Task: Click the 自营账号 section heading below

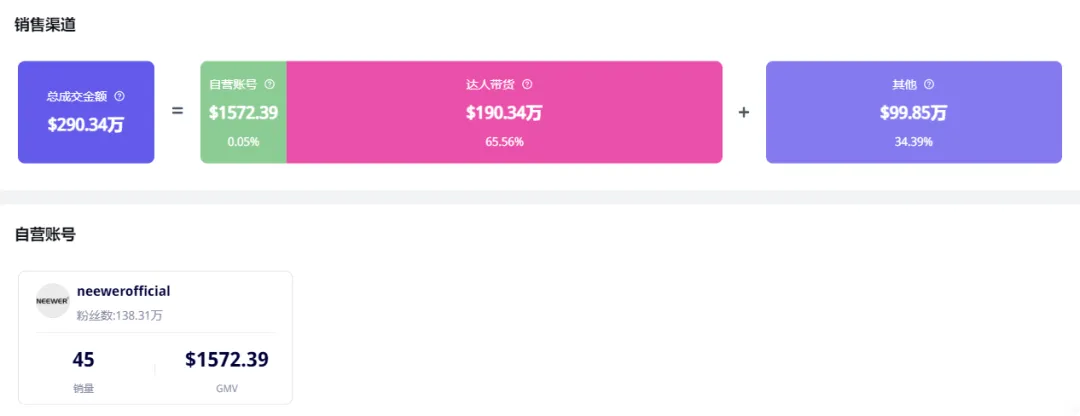Action: [x=45, y=235]
